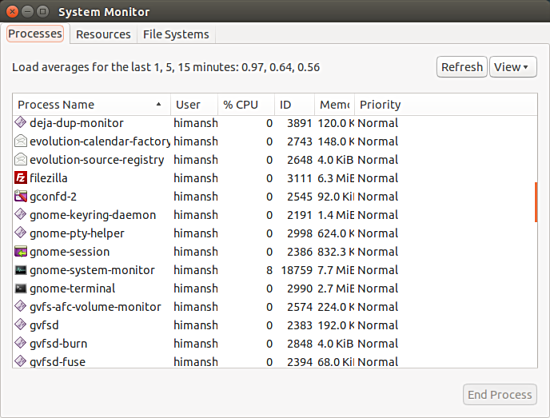Click the Refresh button
This screenshot has height=418, width=550.
pos(462,67)
